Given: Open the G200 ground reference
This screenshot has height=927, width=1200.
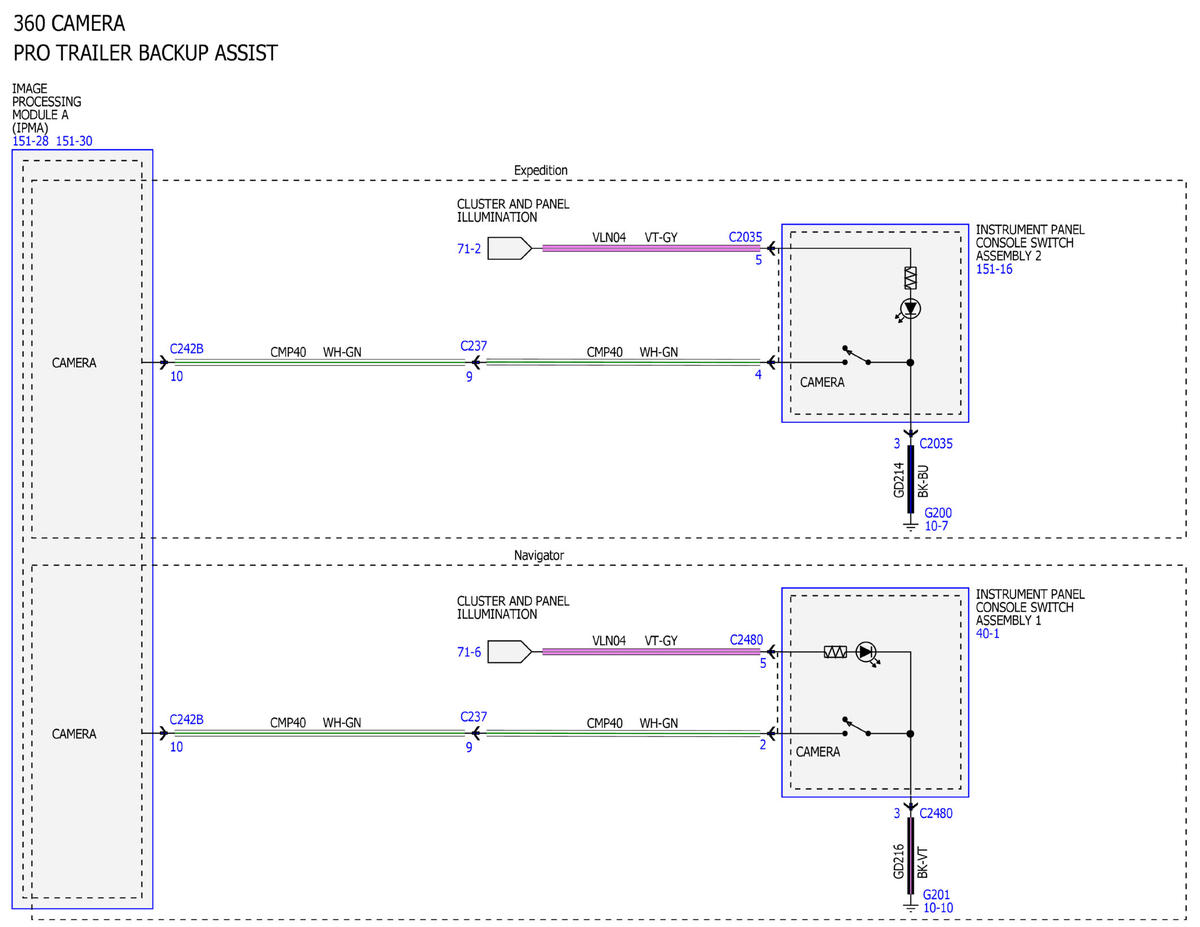Looking at the screenshot, I should (x=938, y=513).
